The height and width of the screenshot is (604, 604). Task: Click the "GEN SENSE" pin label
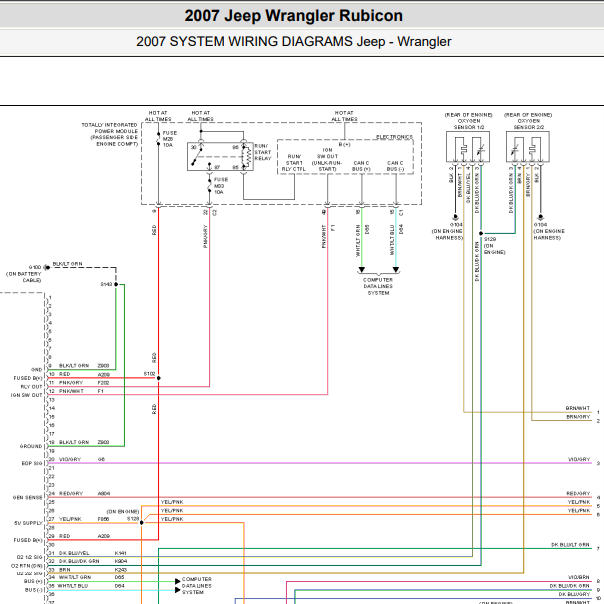click(28, 497)
